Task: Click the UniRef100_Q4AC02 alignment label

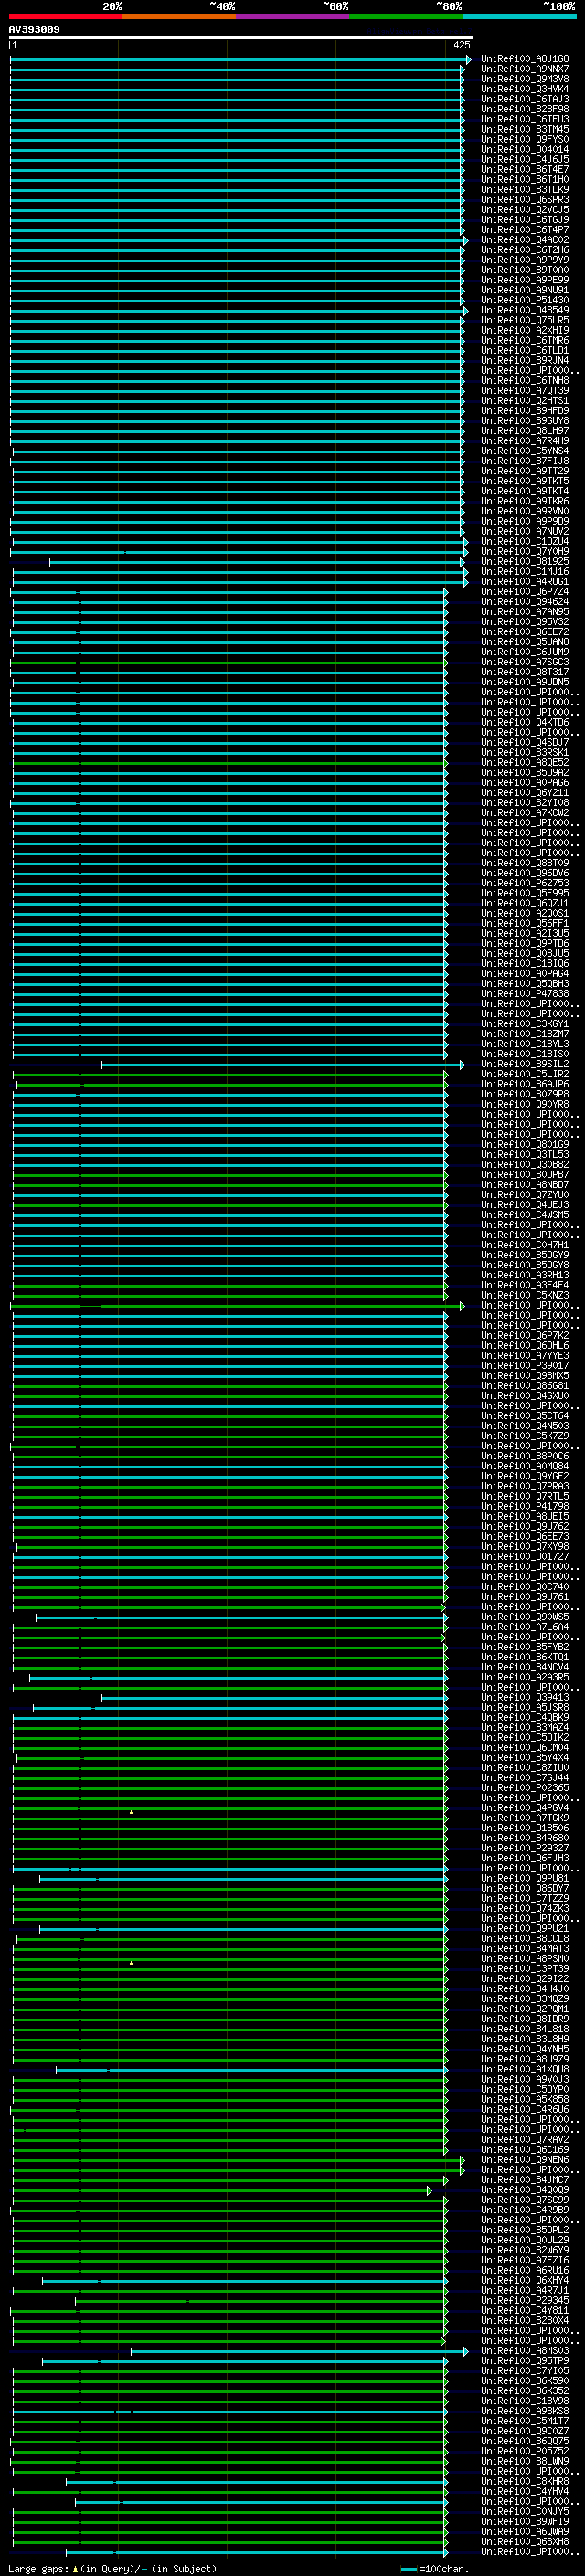Action: coord(524,240)
